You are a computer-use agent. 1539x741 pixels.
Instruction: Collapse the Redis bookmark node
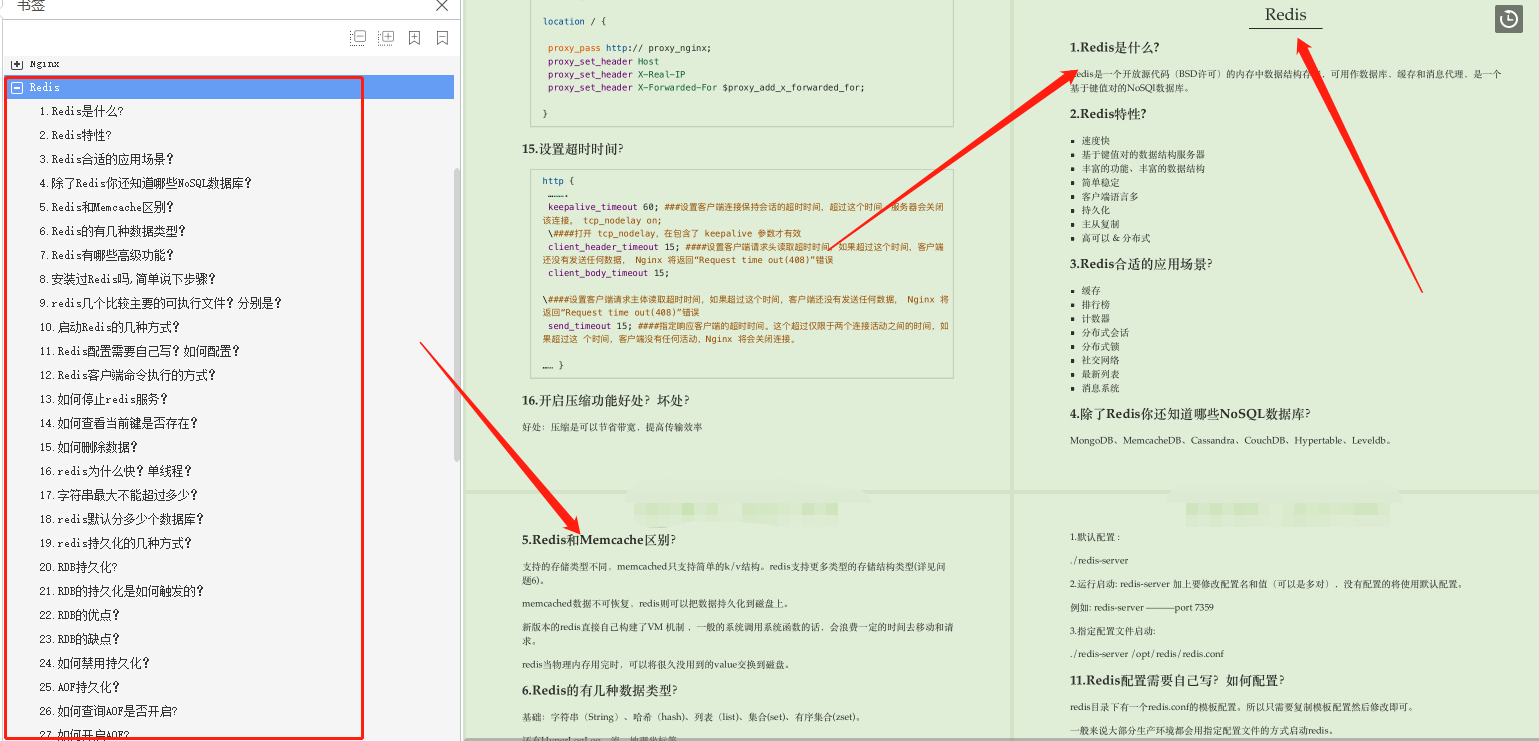click(16, 88)
